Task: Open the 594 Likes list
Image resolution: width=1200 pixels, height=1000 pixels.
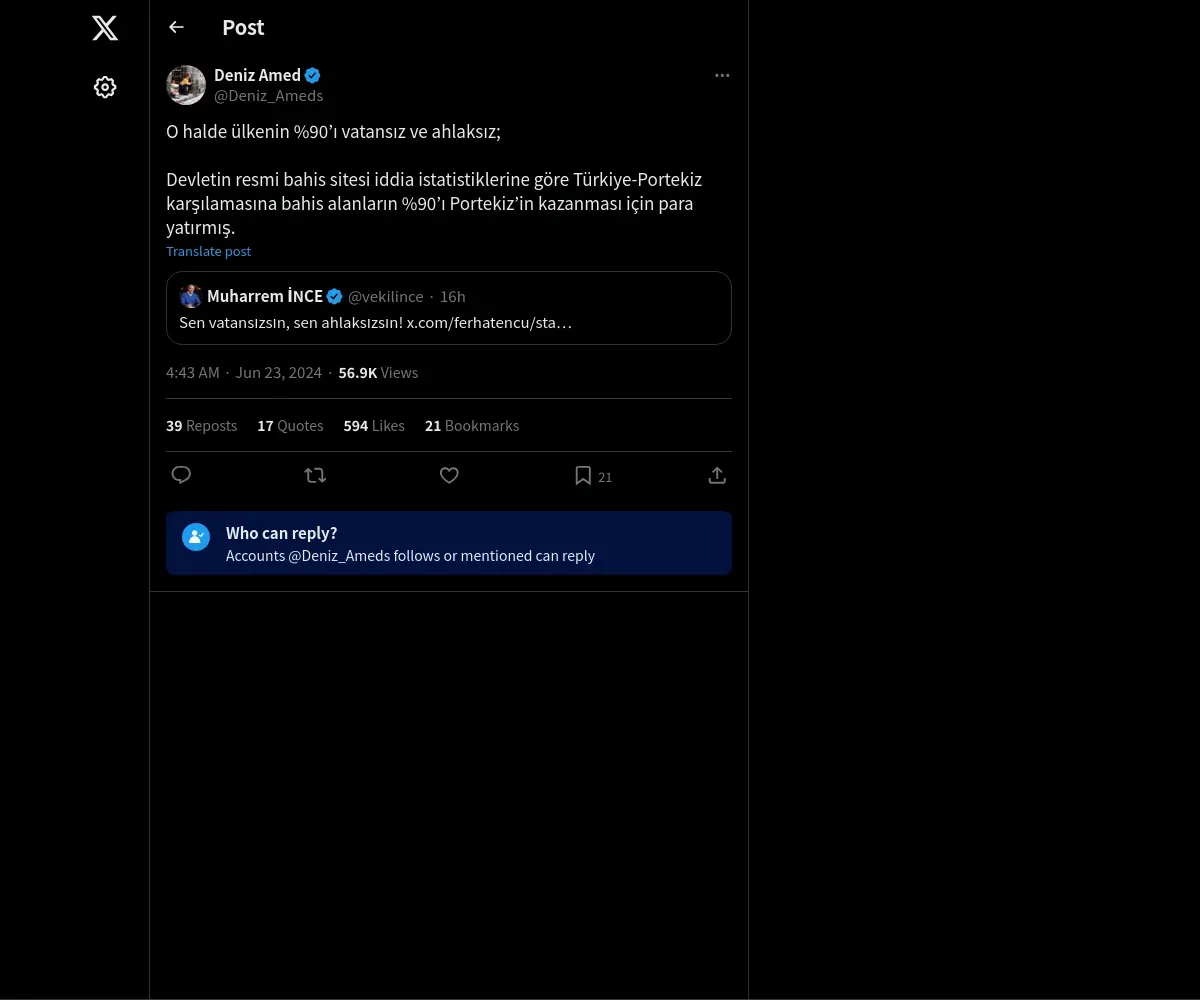Action: click(x=374, y=426)
